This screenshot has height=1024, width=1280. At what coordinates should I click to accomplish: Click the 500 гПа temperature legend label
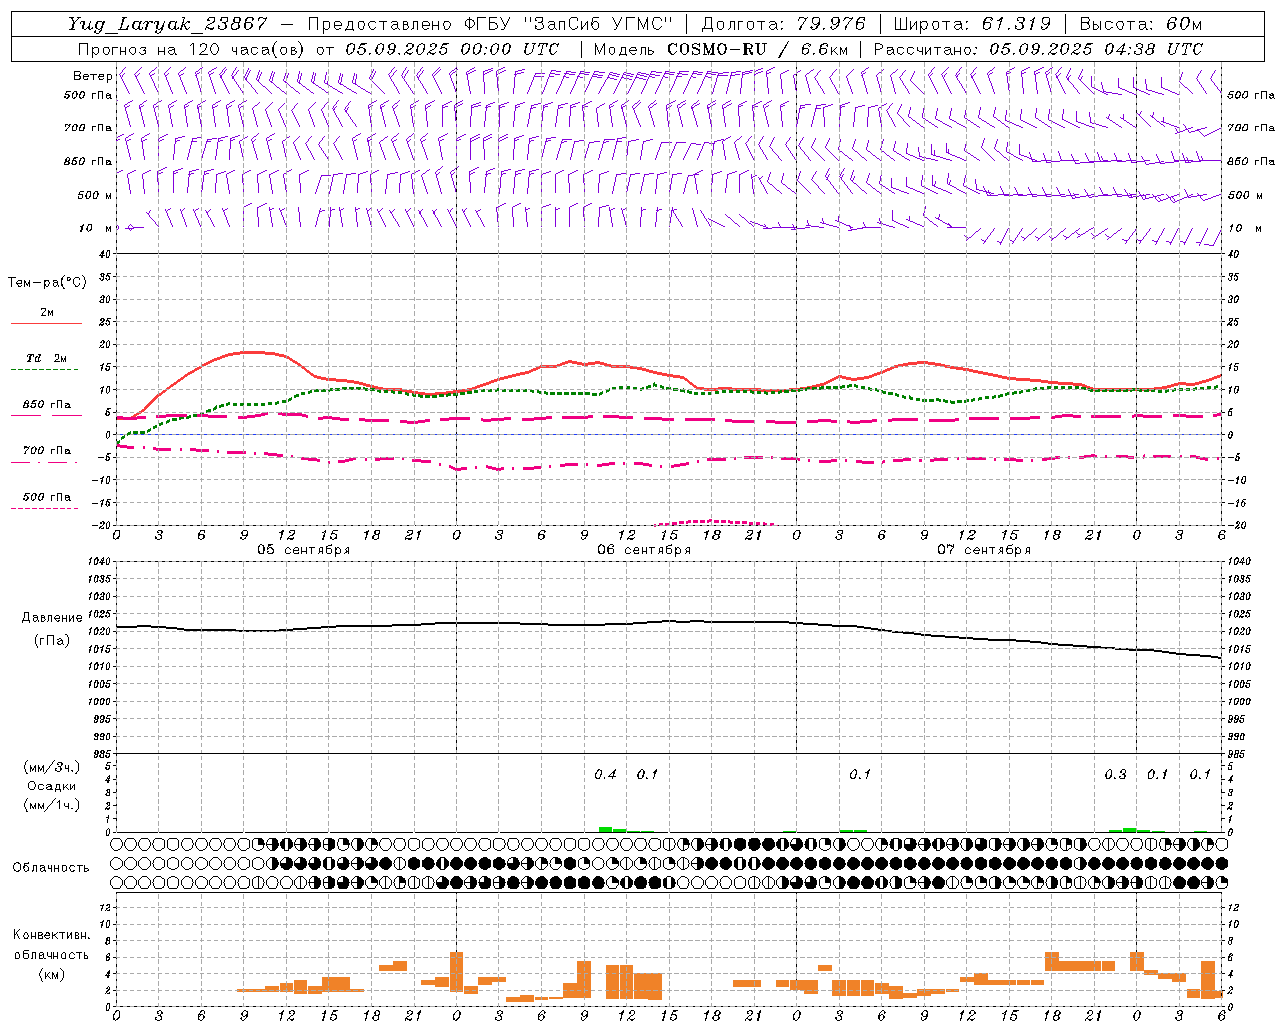pos(47,497)
